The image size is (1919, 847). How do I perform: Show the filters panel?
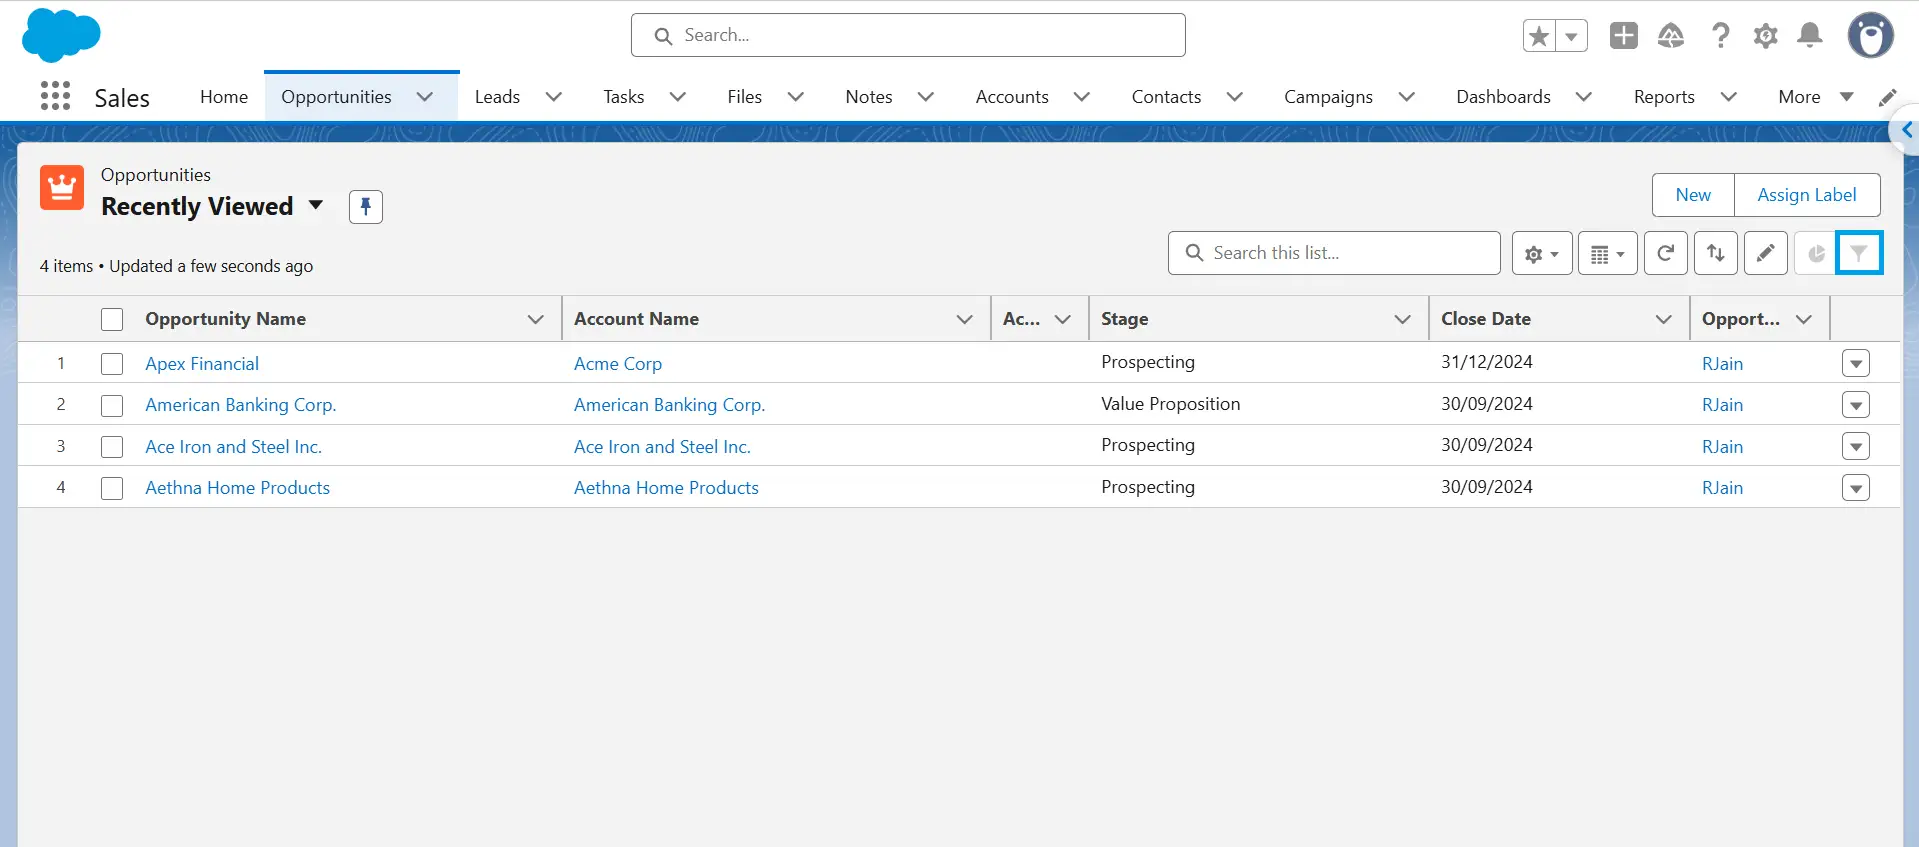click(1859, 253)
